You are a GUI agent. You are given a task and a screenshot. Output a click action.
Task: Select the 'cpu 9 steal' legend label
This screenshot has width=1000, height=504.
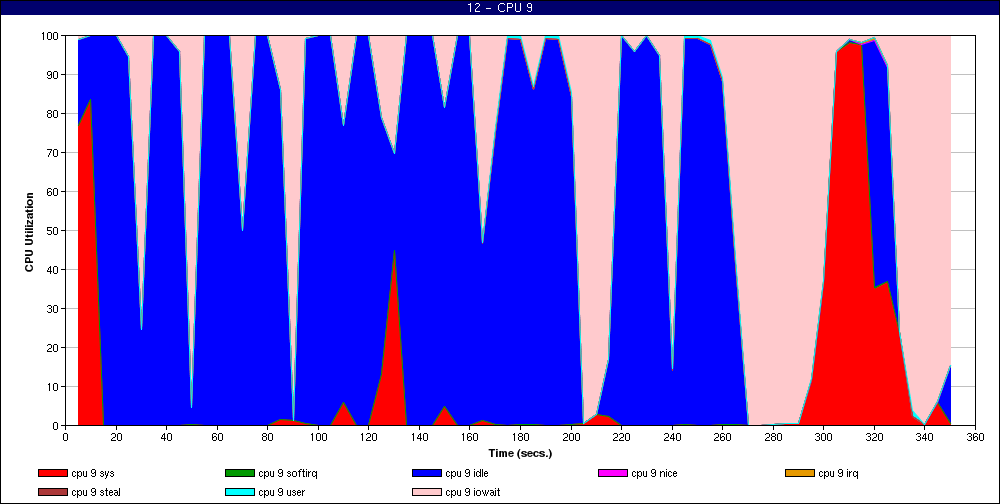click(96, 493)
